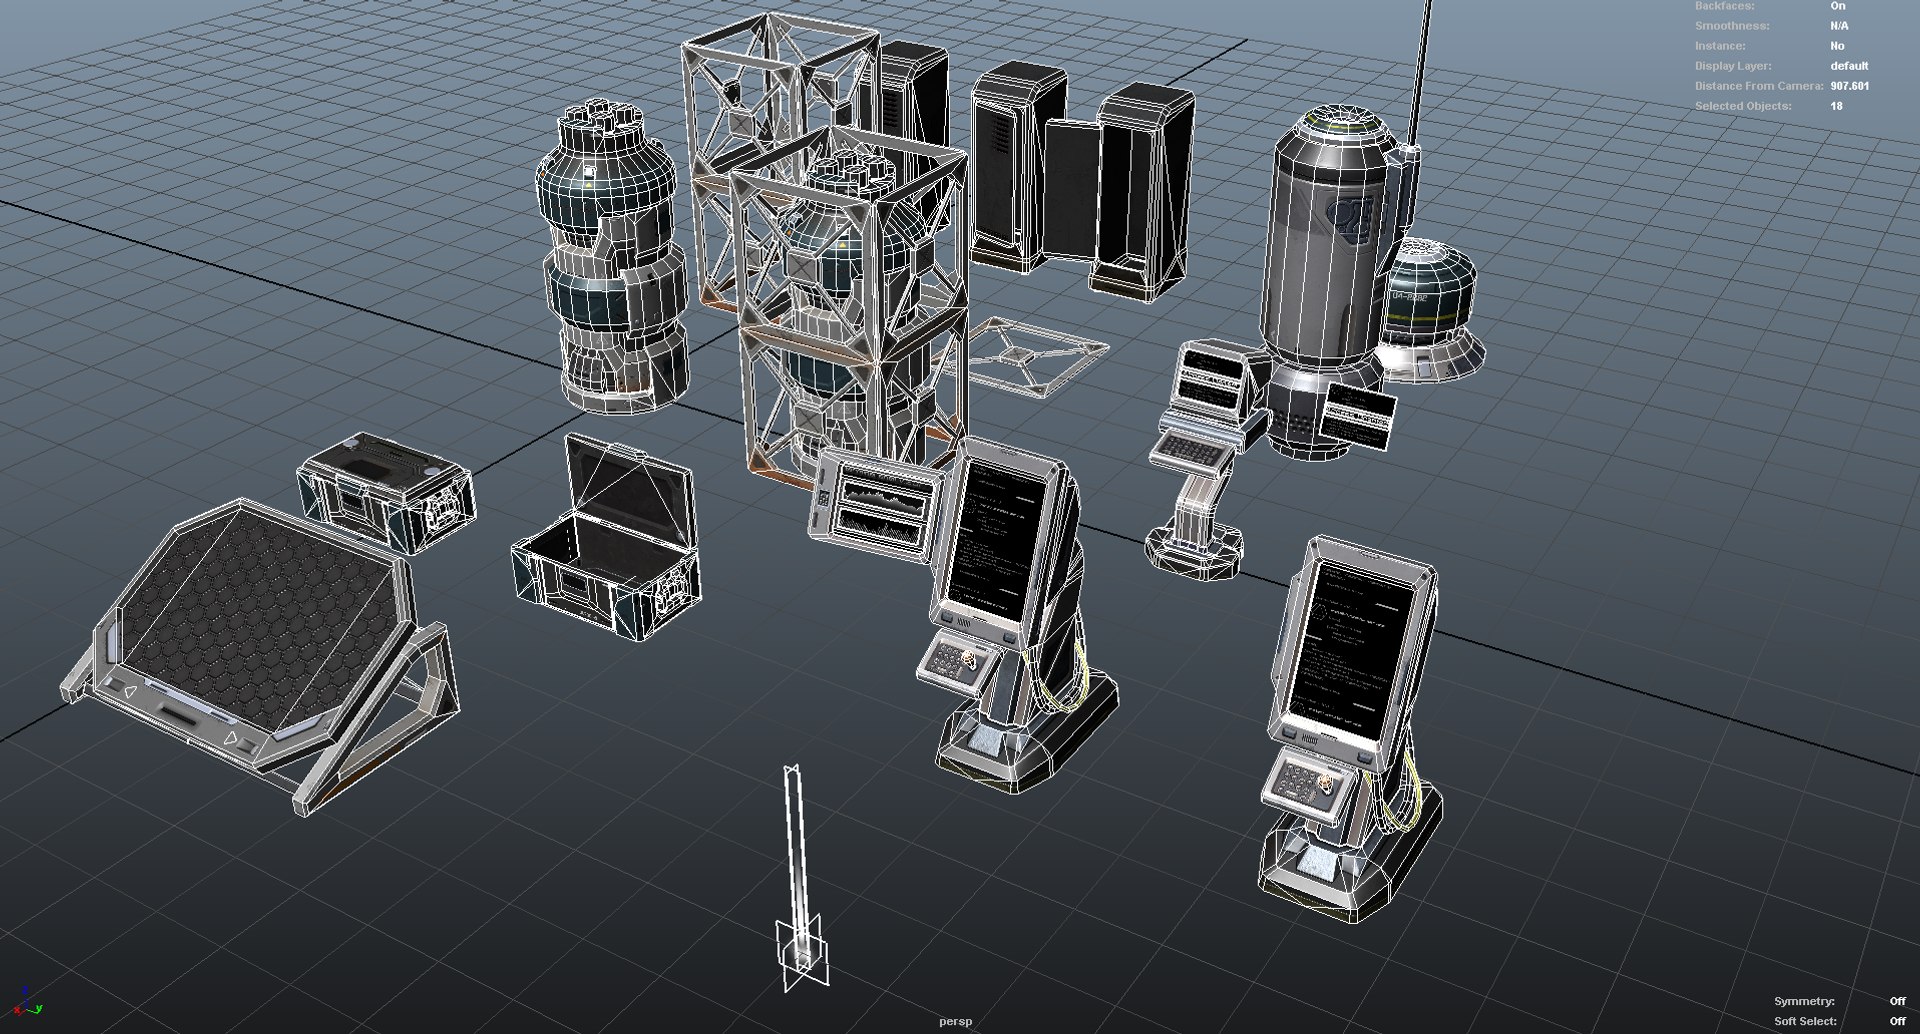The width and height of the screenshot is (1920, 1034).
Task: Click the 'Distance From Camera:' label
Action: pyautogui.click(x=1759, y=86)
